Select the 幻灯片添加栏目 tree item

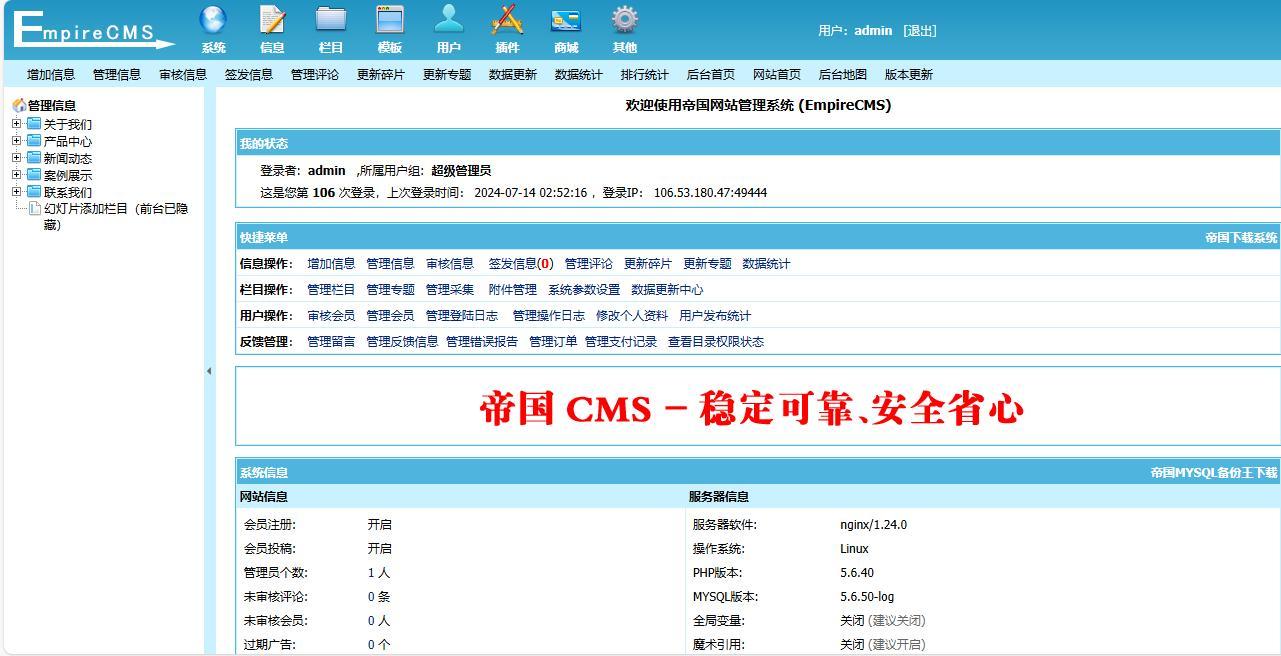[x=116, y=217]
